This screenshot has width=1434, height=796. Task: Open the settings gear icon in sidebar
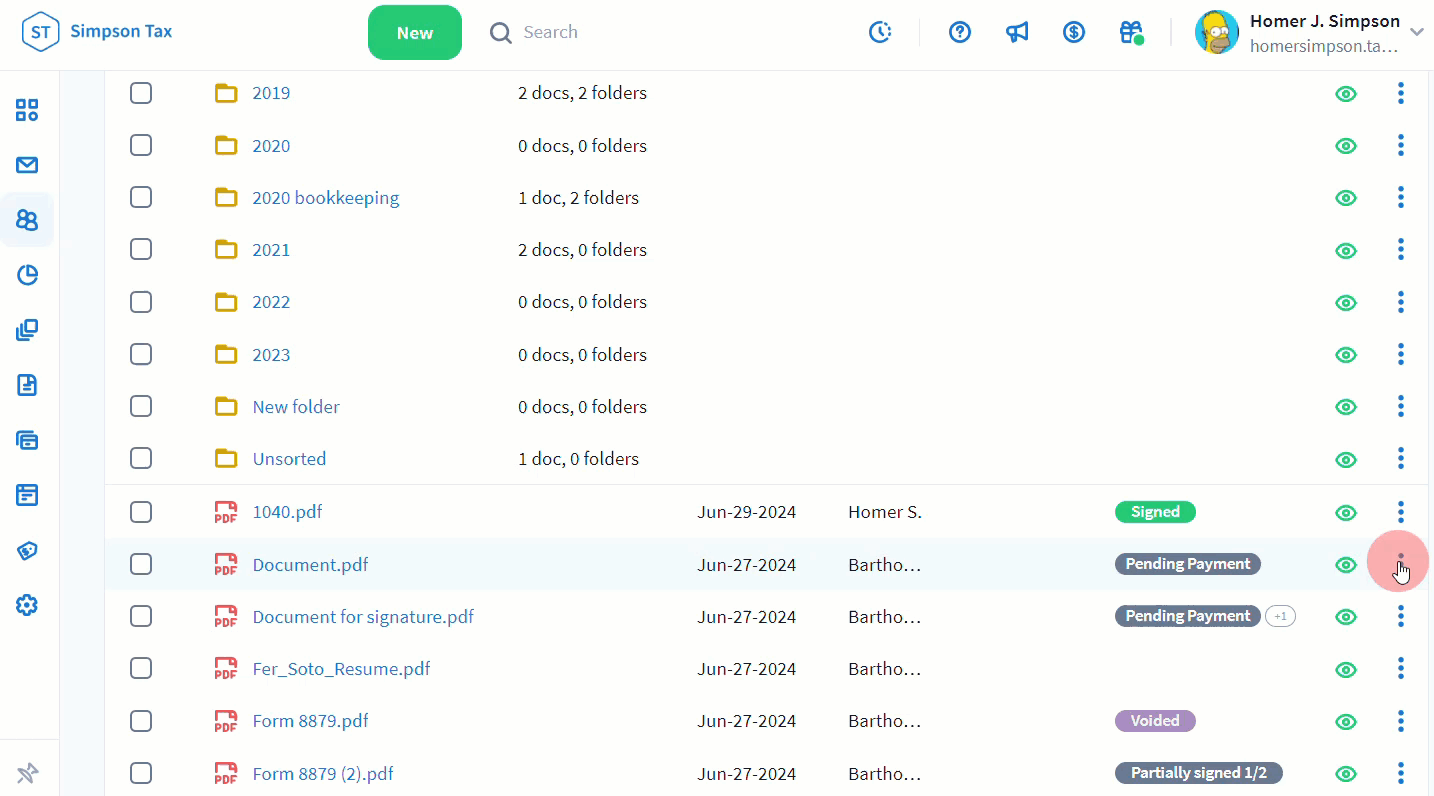(x=27, y=605)
